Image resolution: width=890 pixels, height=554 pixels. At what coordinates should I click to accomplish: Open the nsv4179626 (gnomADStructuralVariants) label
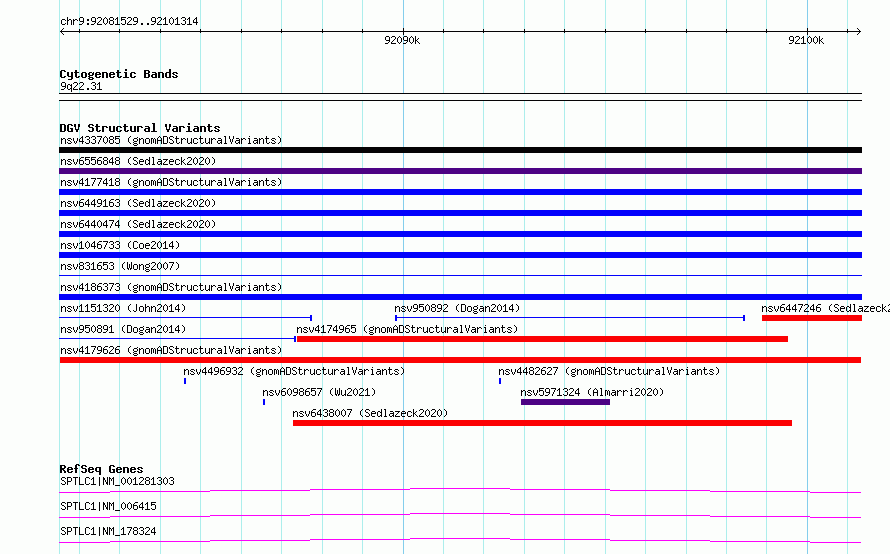click(171, 350)
